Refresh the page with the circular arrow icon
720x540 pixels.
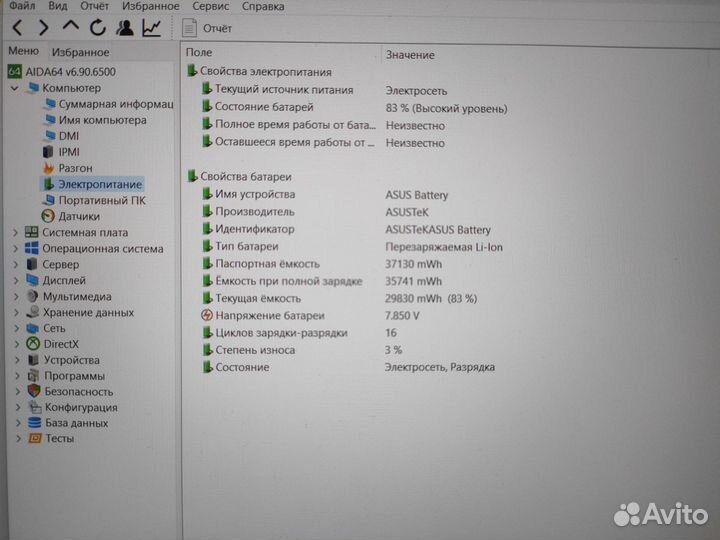(x=98, y=28)
